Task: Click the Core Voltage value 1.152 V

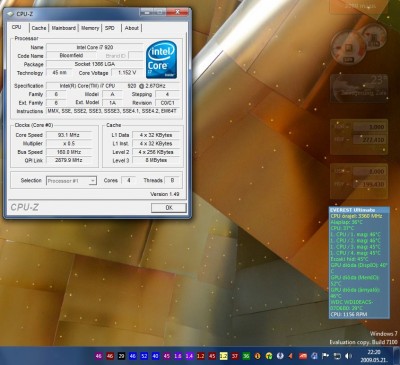Action: [127, 72]
